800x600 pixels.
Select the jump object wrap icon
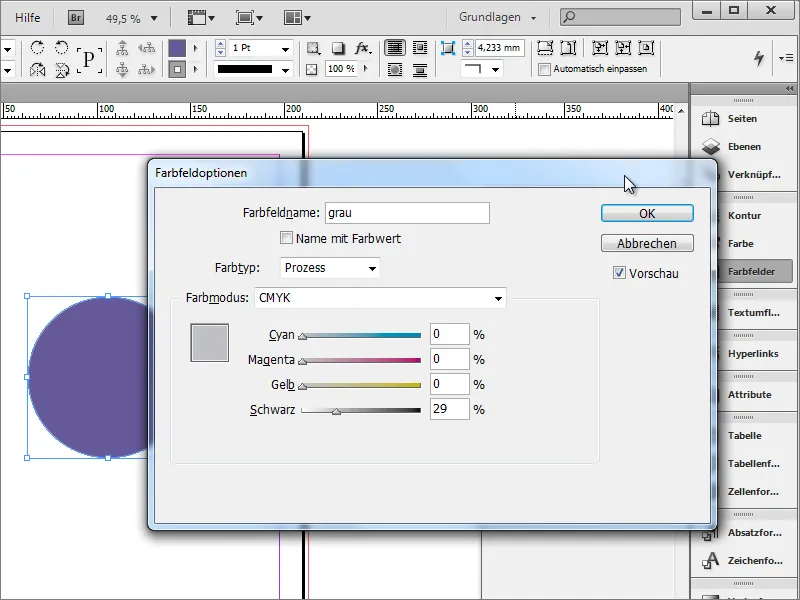pyautogui.click(x=419, y=69)
